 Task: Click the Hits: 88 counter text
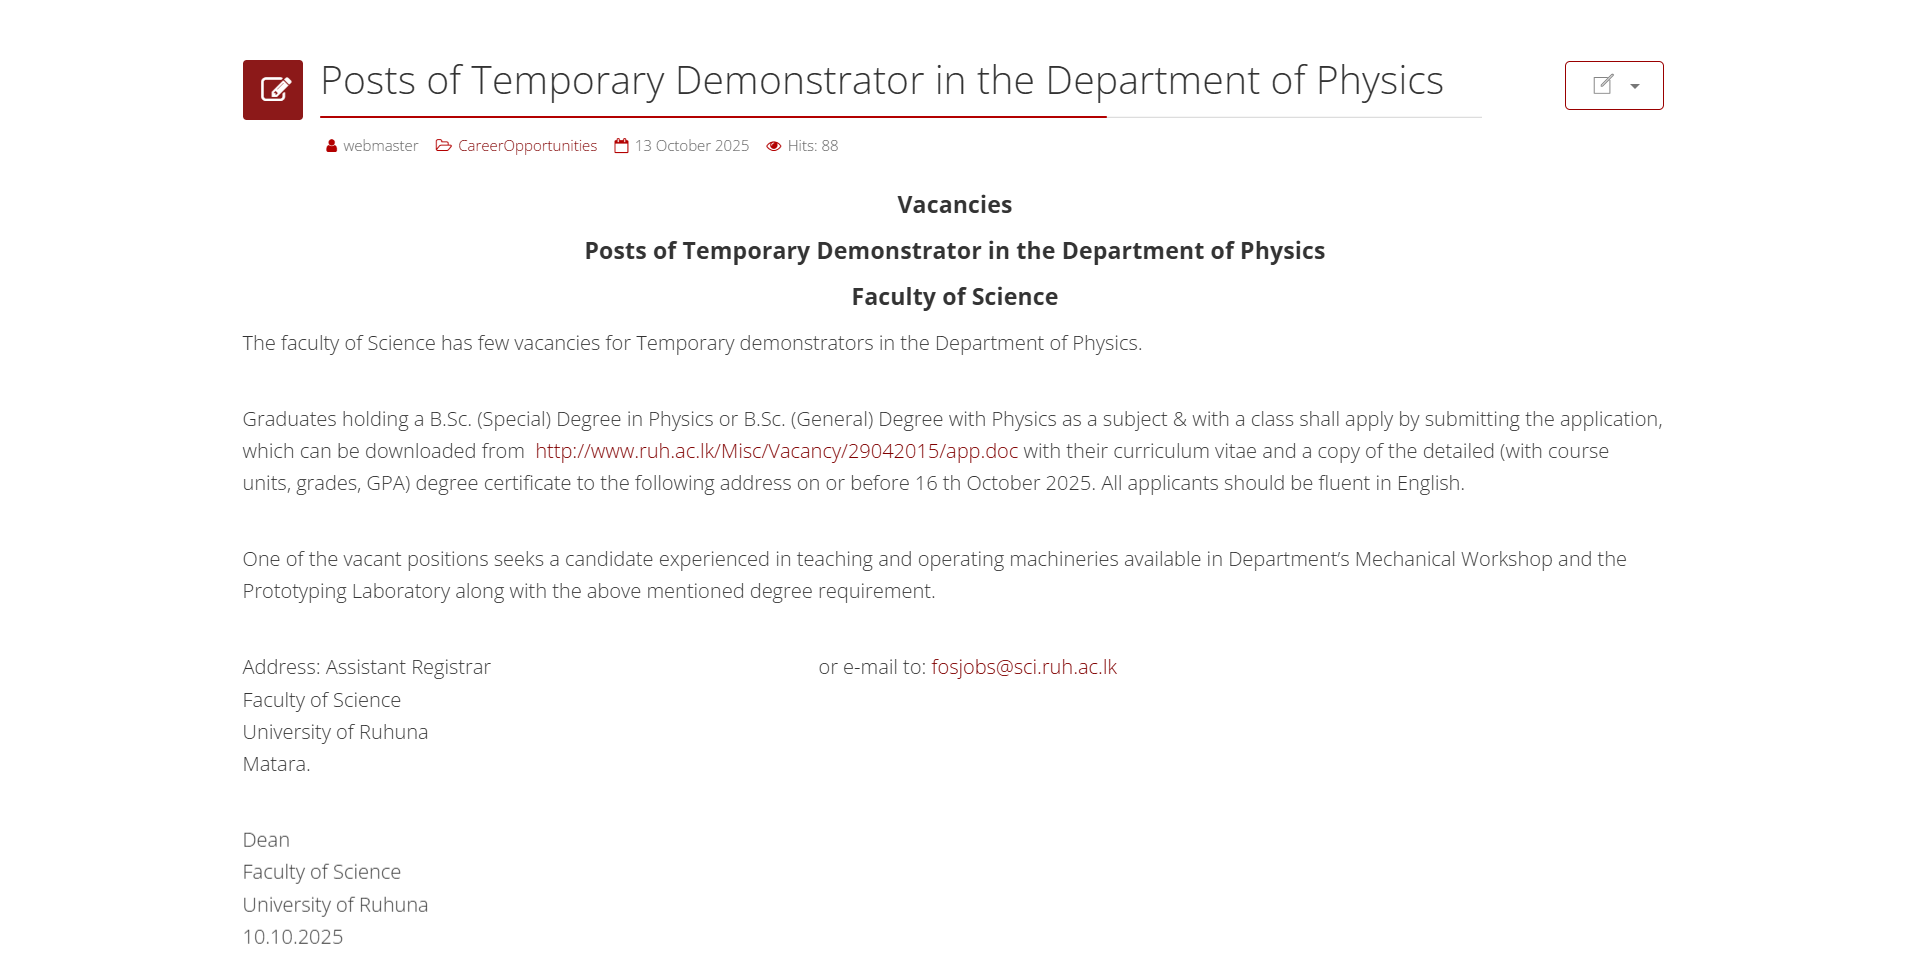(813, 146)
